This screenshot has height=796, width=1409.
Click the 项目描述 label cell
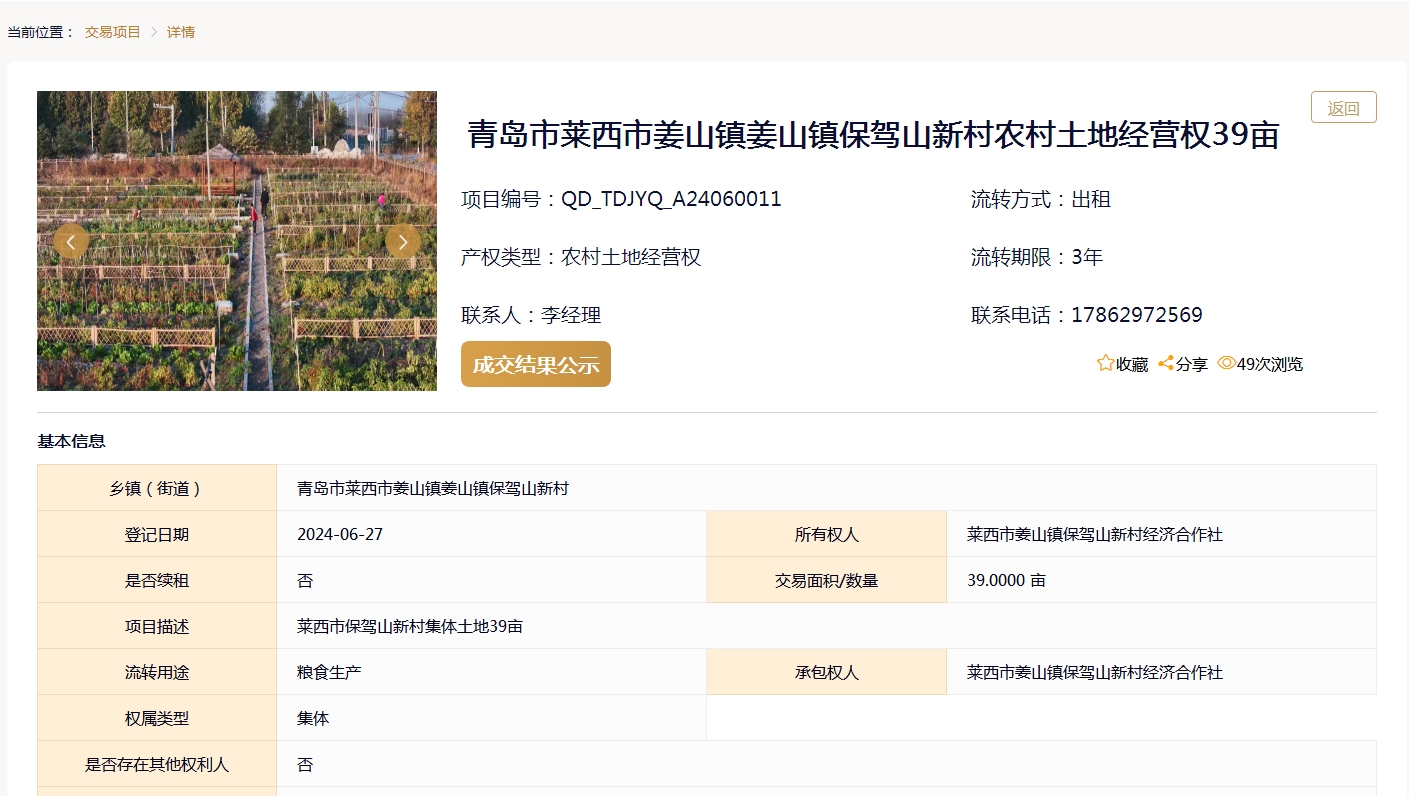[157, 626]
